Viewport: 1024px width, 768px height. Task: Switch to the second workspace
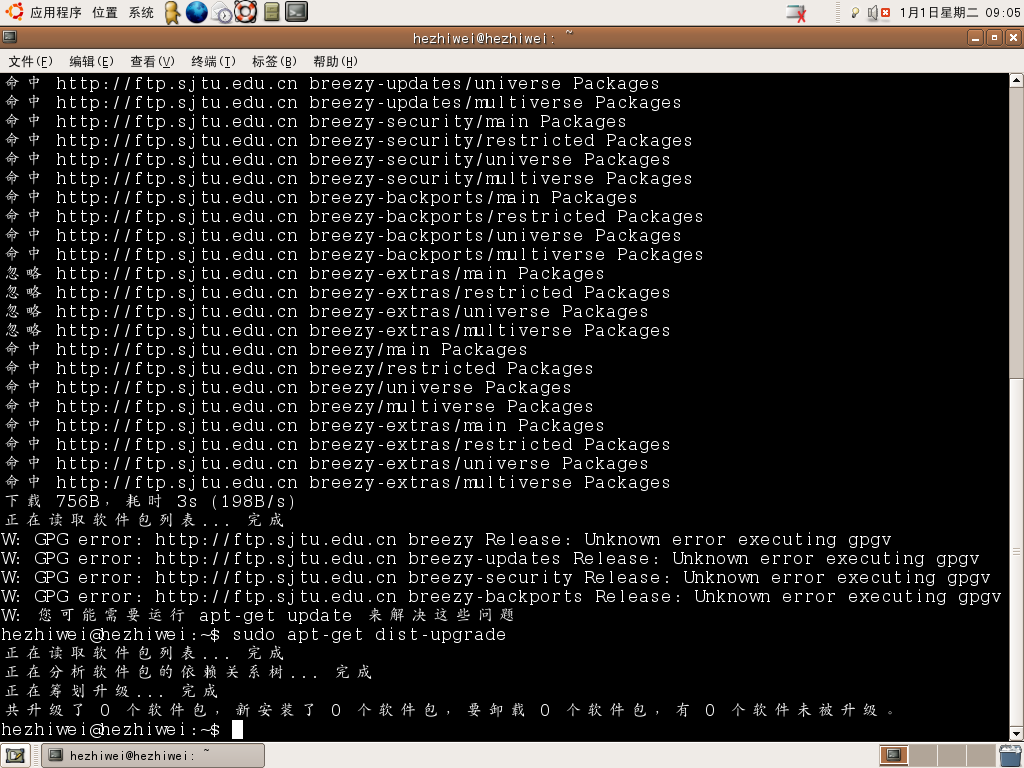coord(923,756)
